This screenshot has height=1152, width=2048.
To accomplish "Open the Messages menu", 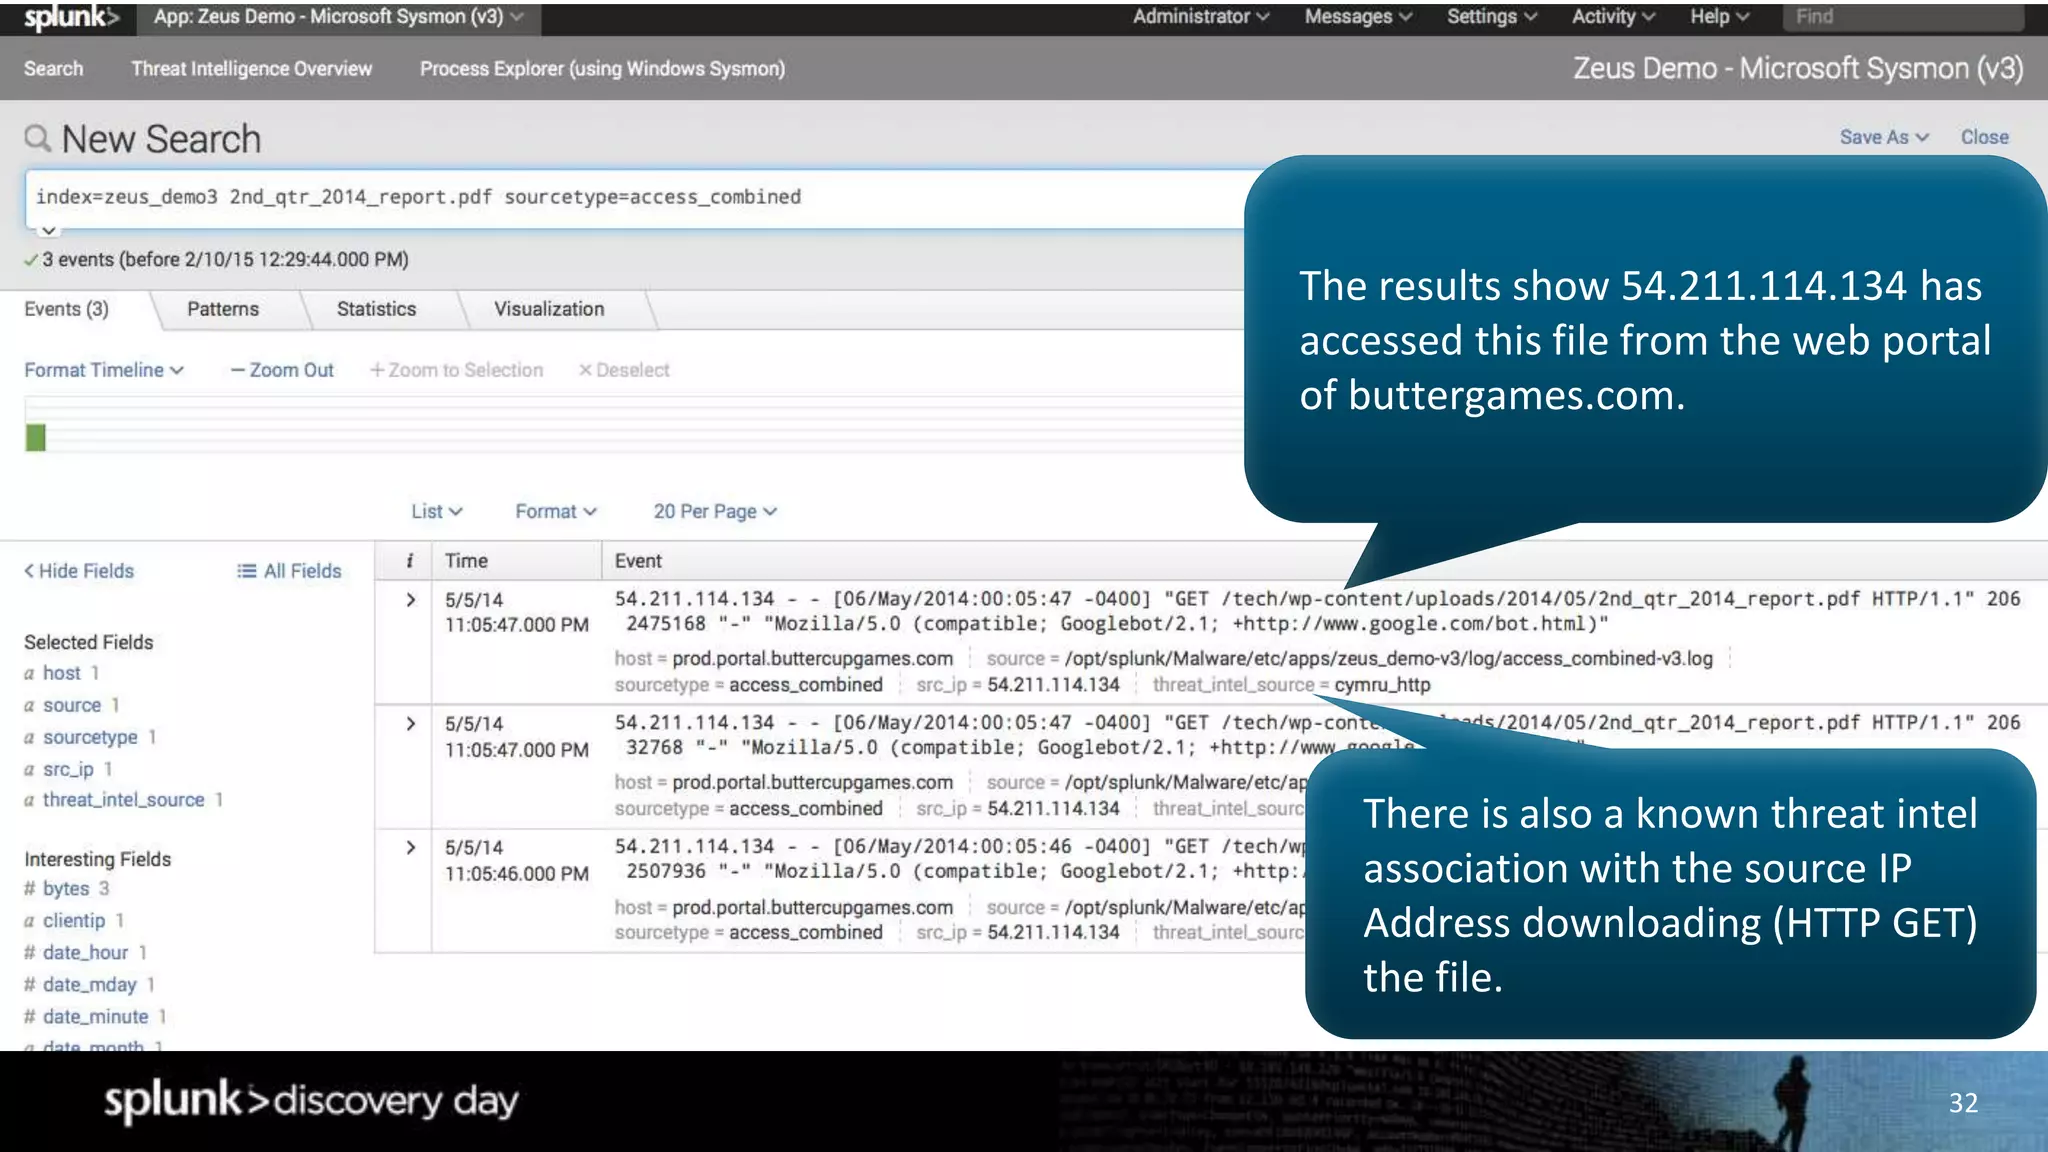I will (1358, 17).
